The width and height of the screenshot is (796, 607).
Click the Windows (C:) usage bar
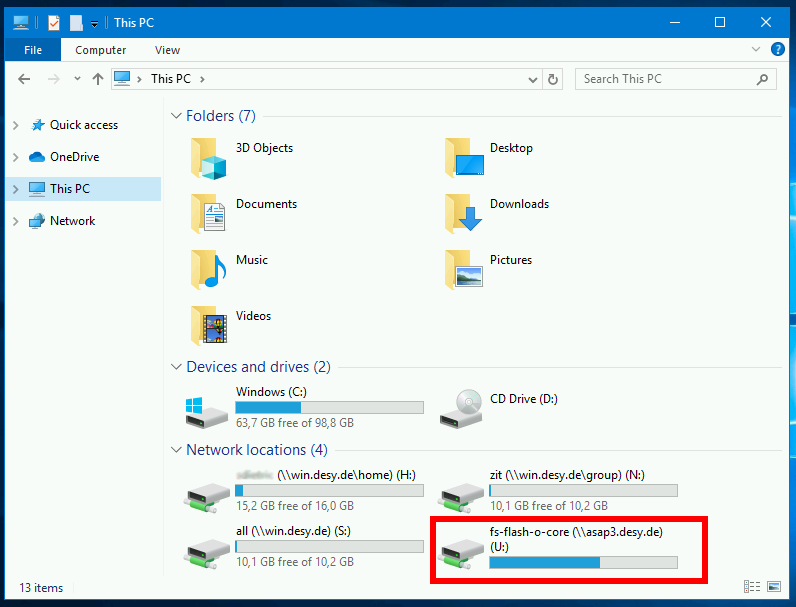point(329,407)
